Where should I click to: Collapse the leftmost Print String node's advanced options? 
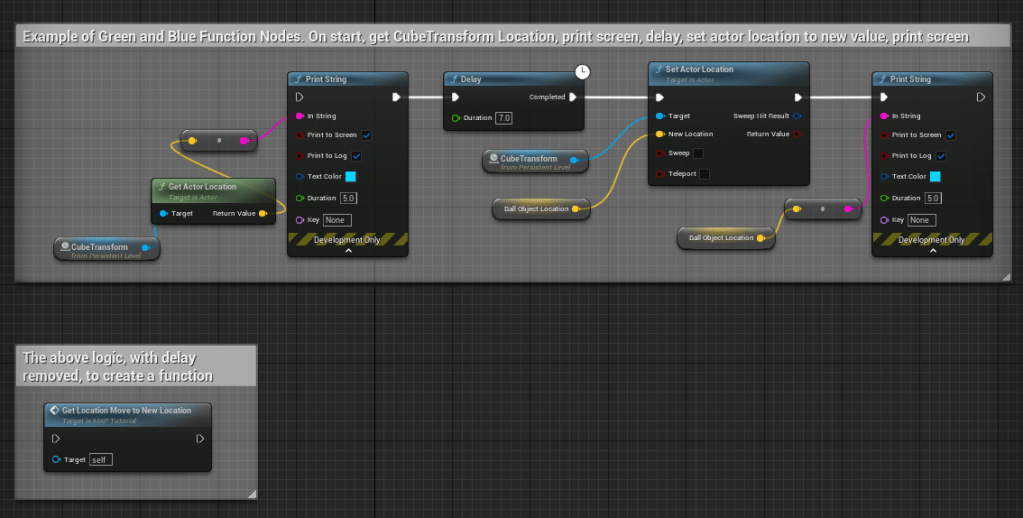click(347, 251)
